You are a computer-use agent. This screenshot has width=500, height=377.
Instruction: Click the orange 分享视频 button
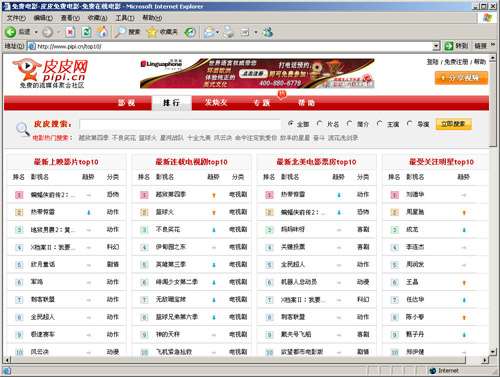point(461,78)
